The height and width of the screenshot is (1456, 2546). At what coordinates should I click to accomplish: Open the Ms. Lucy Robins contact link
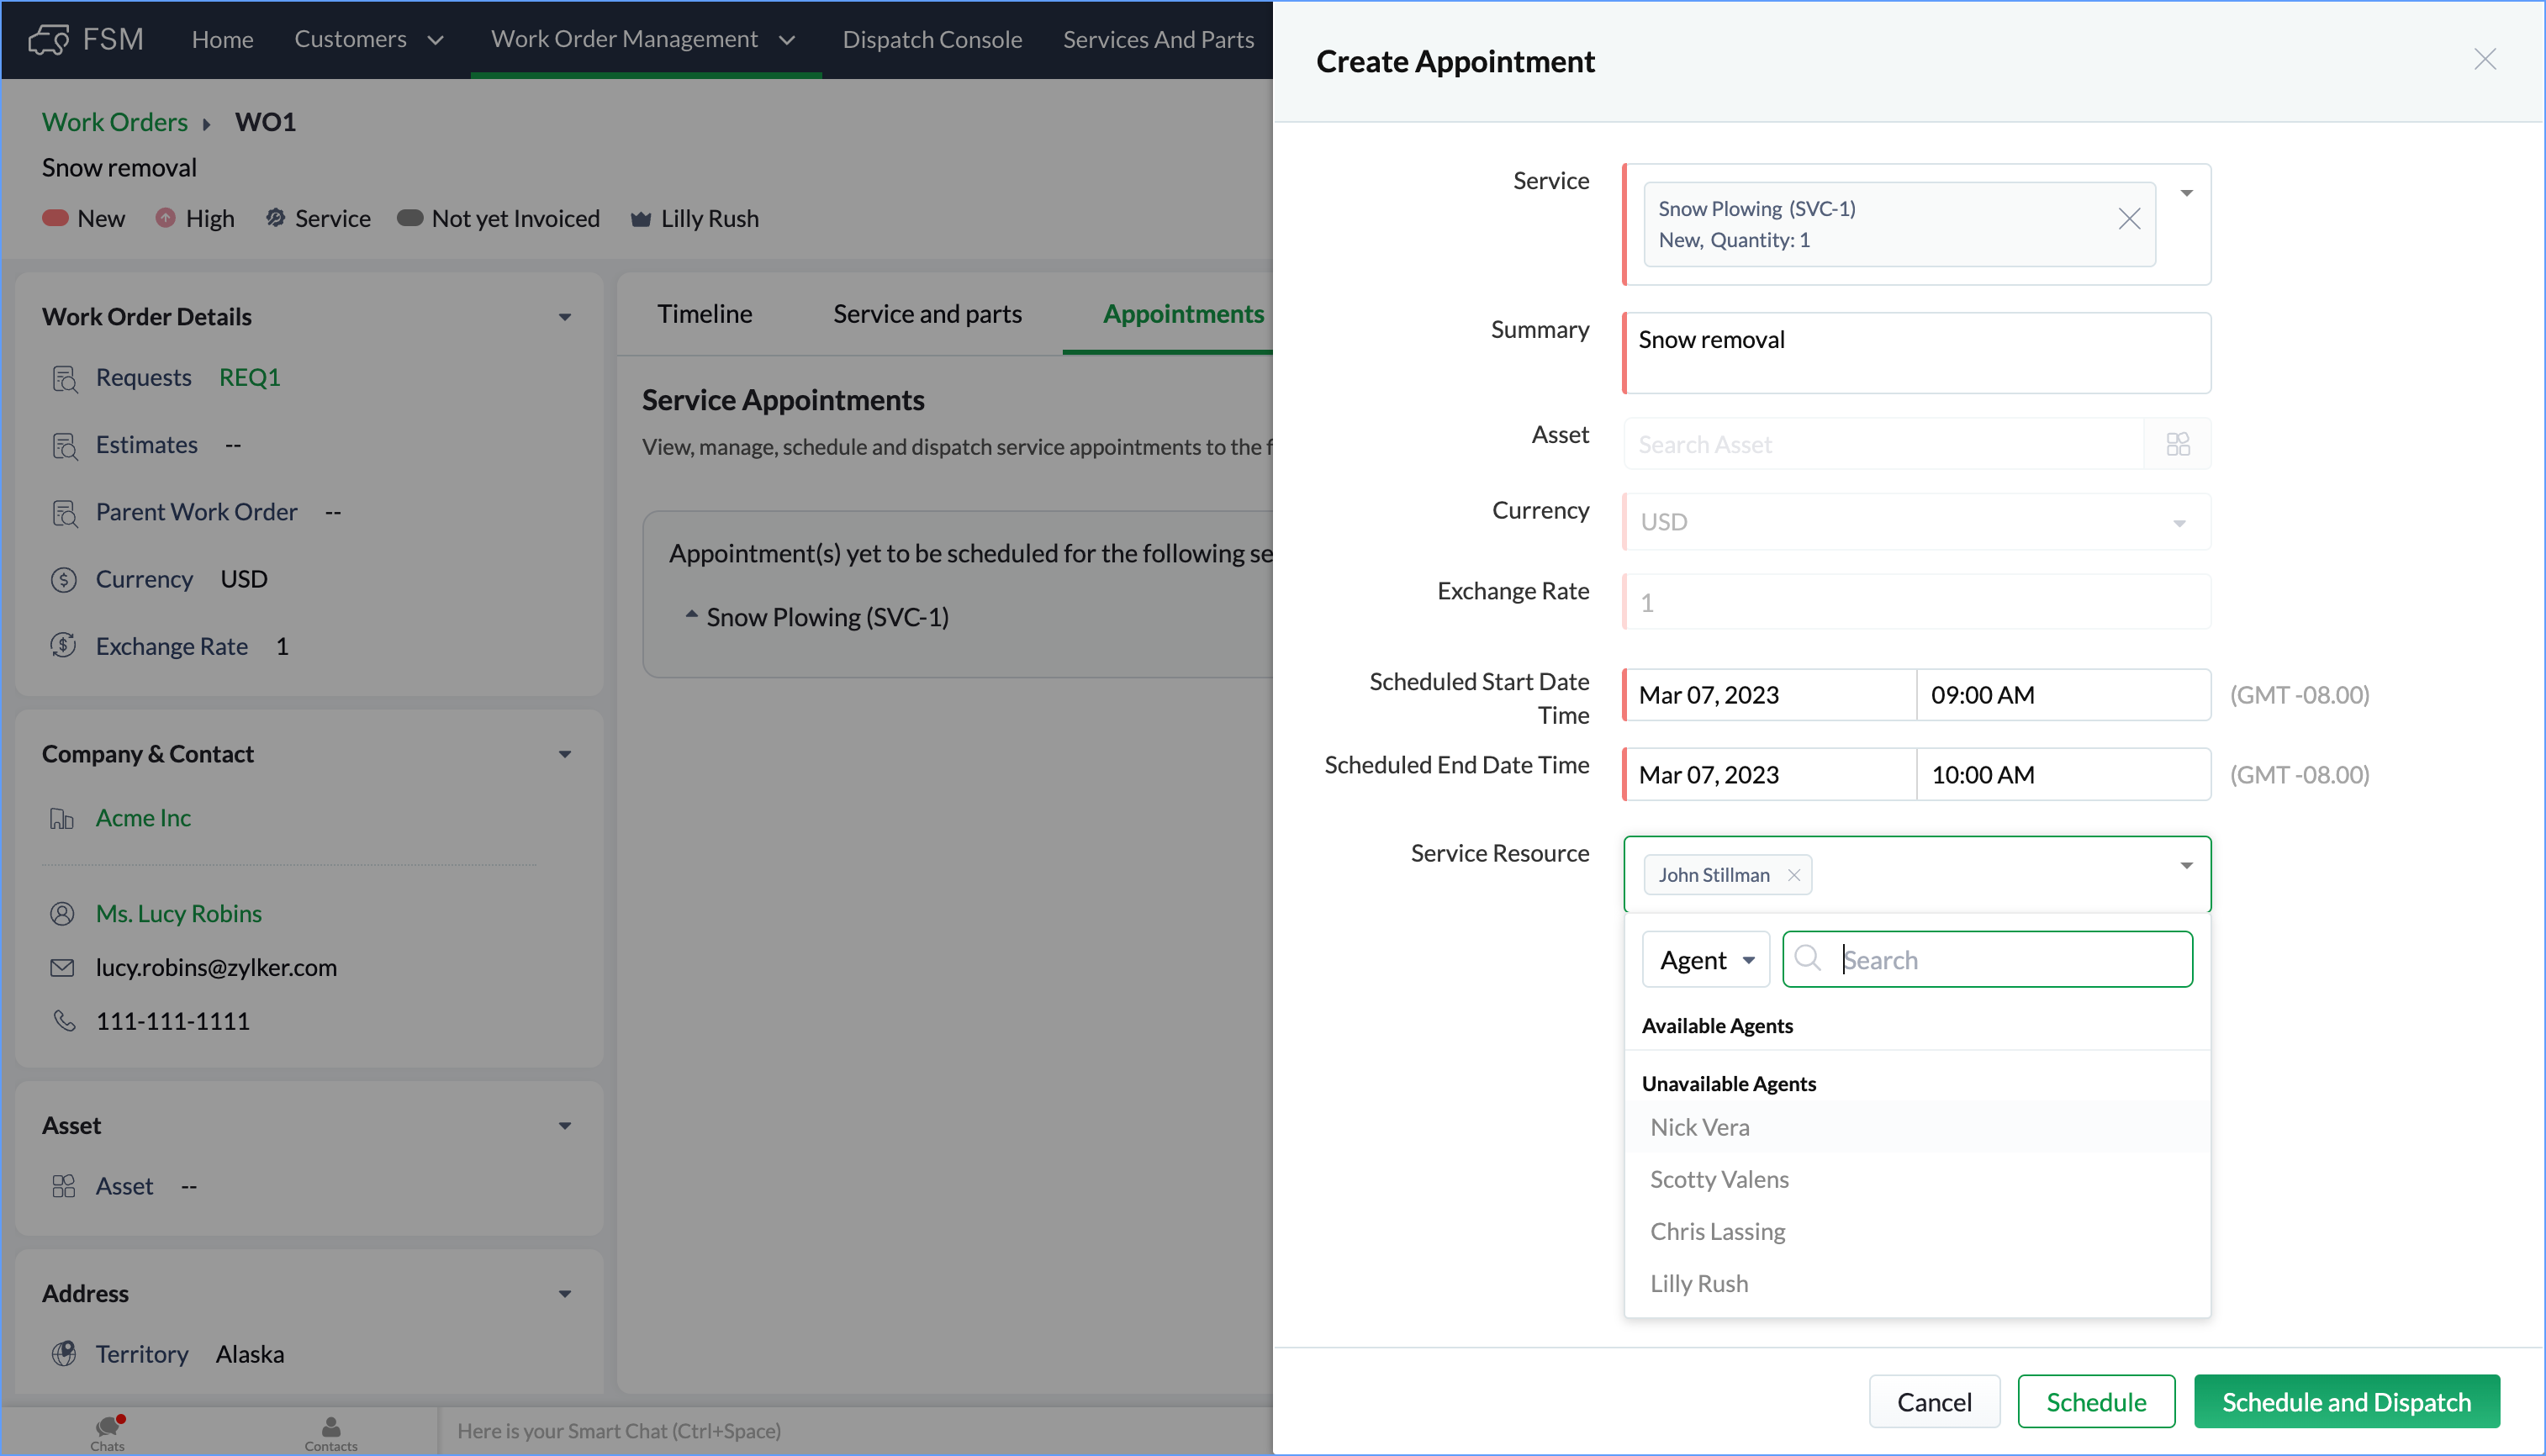(x=178, y=913)
